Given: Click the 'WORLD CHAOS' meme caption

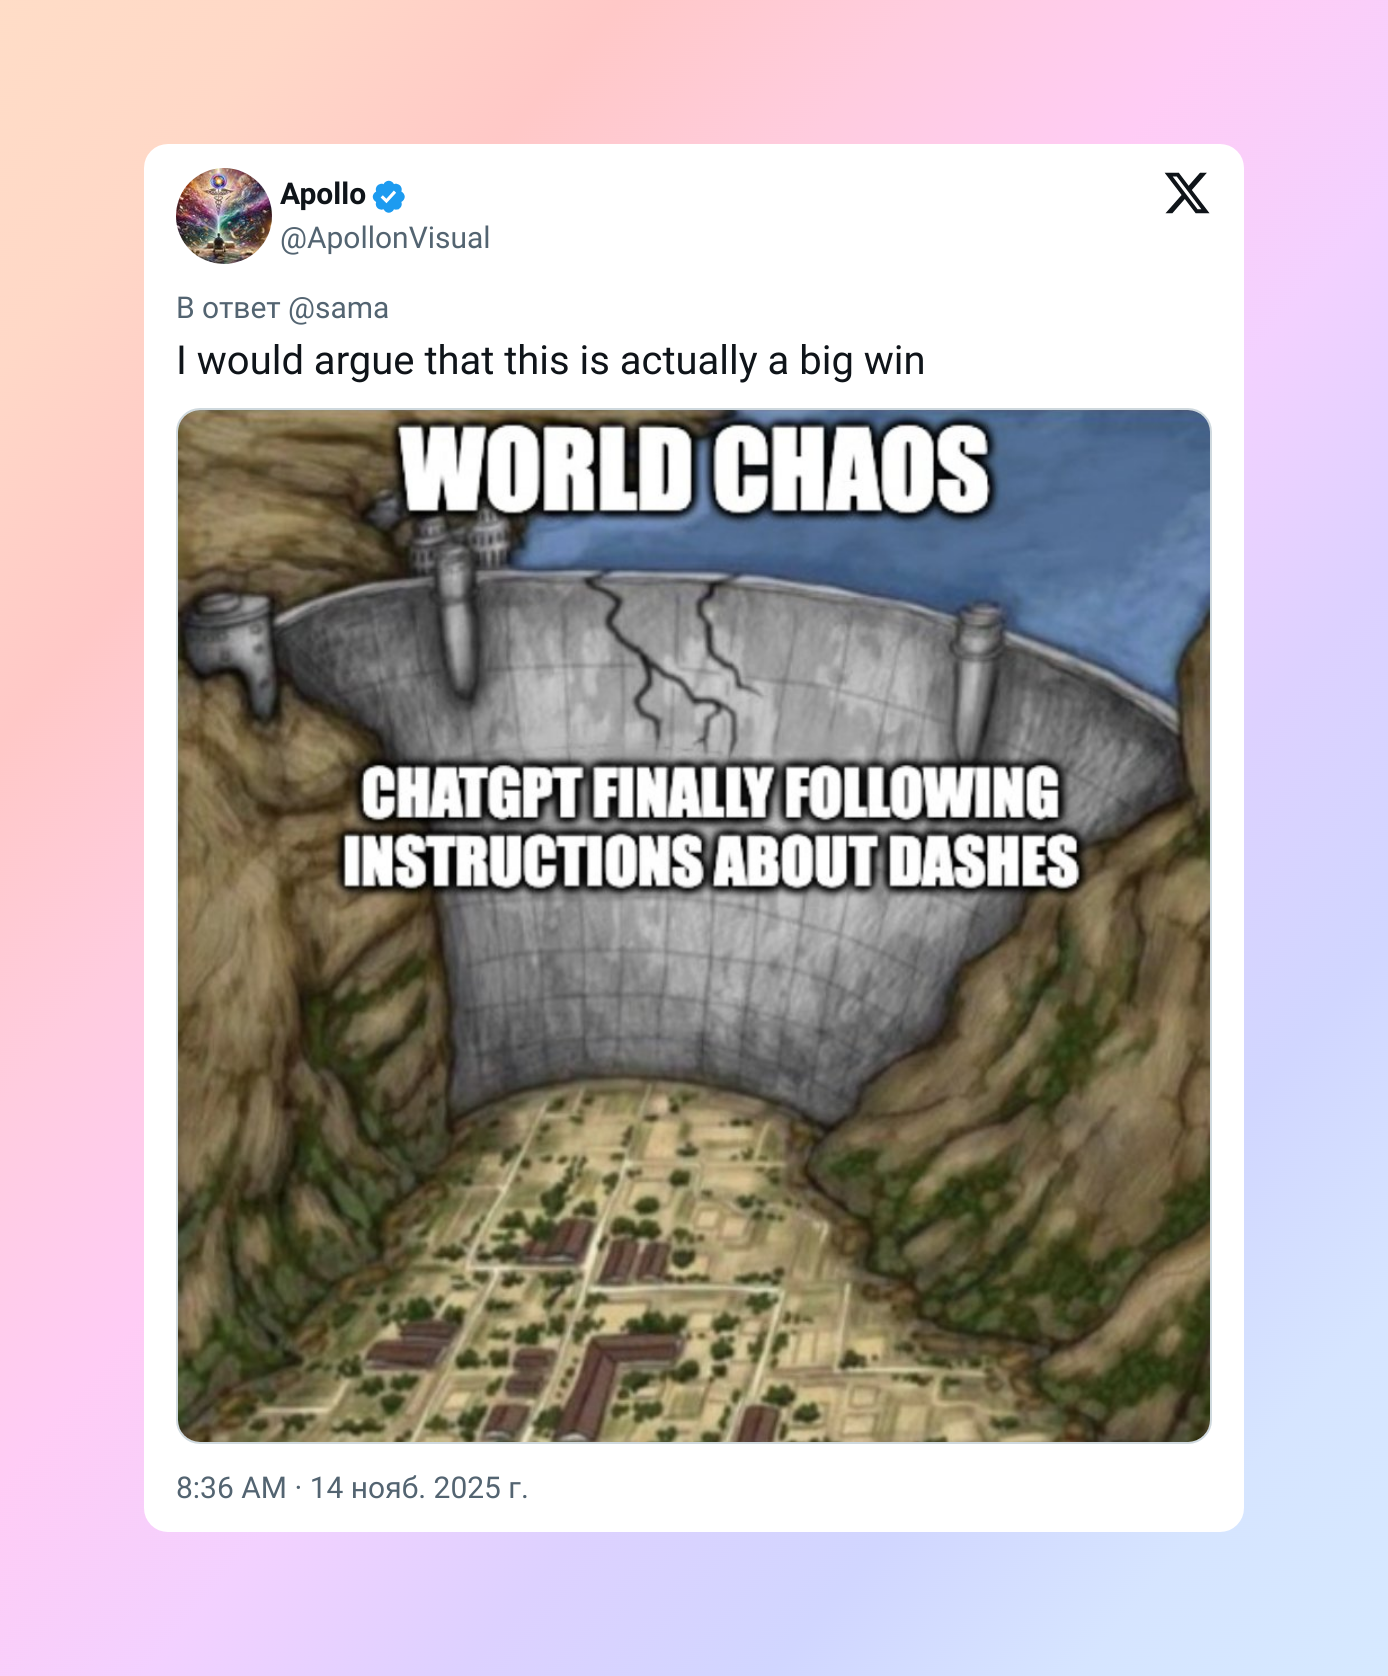Looking at the screenshot, I should click(695, 469).
